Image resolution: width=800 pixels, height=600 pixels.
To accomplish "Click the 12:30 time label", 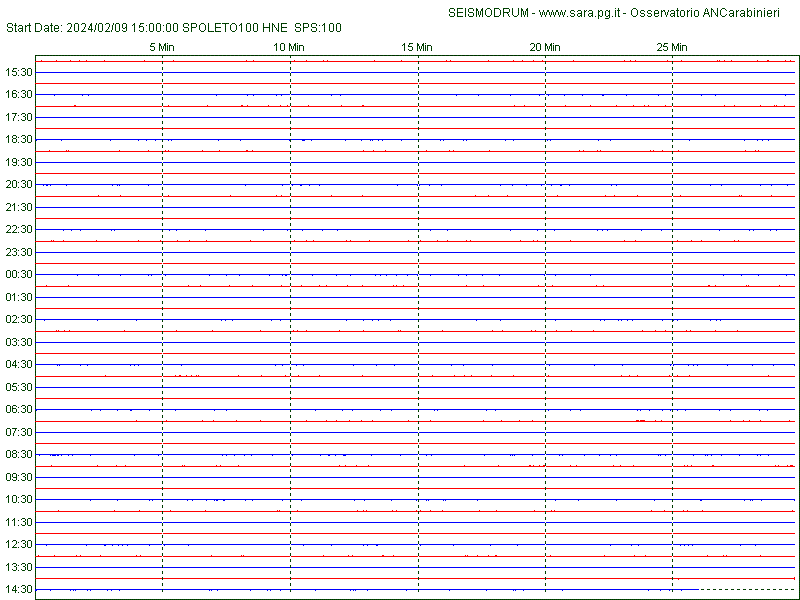I will [19, 544].
